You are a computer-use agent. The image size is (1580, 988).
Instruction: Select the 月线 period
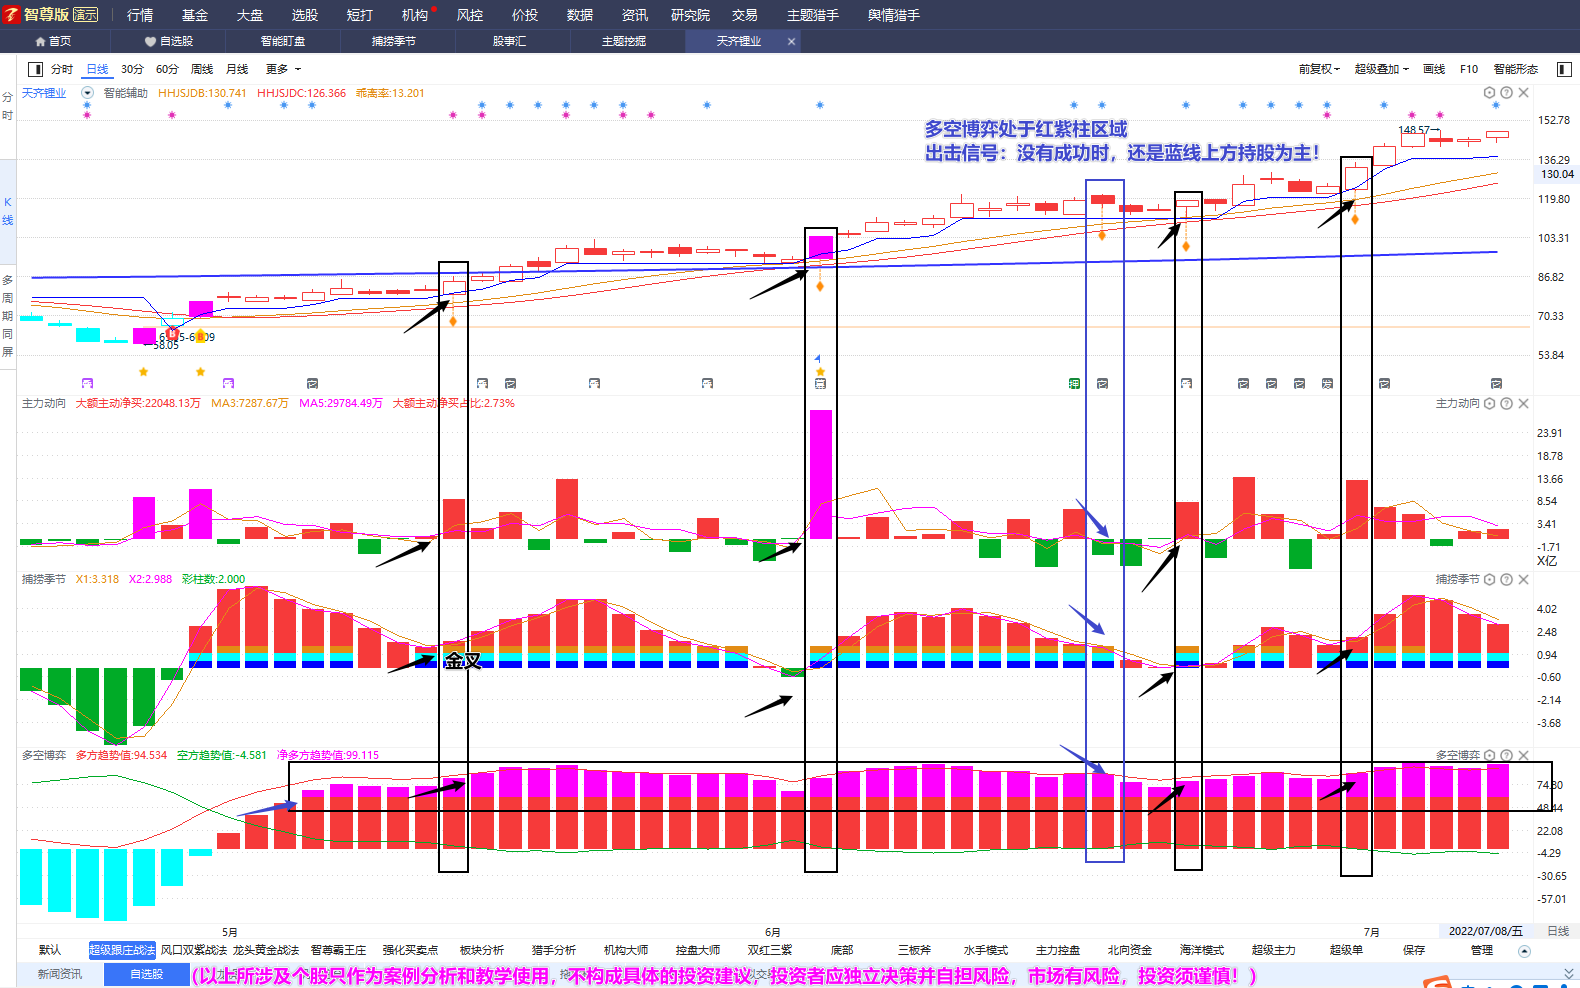237,69
